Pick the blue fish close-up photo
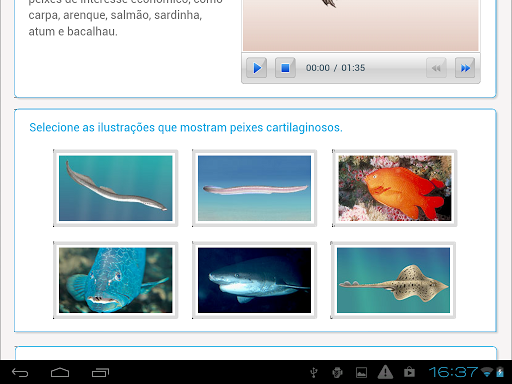 pos(115,280)
